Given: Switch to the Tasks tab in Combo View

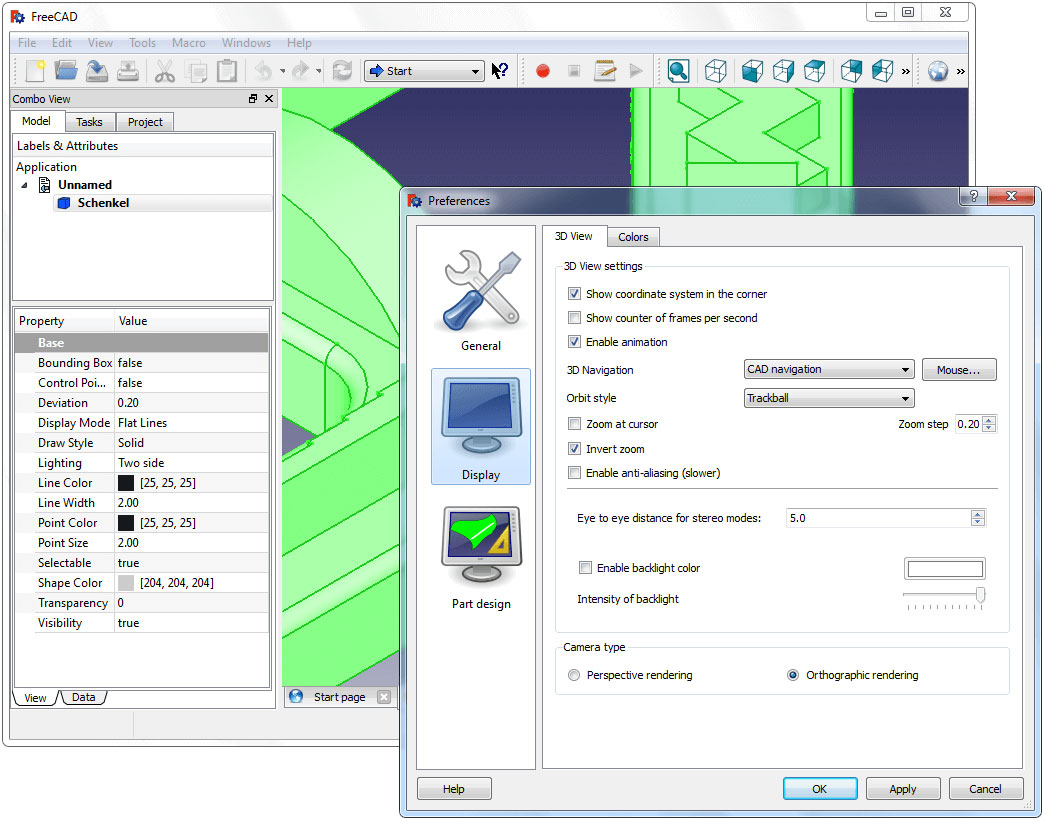Looking at the screenshot, I should [89, 121].
